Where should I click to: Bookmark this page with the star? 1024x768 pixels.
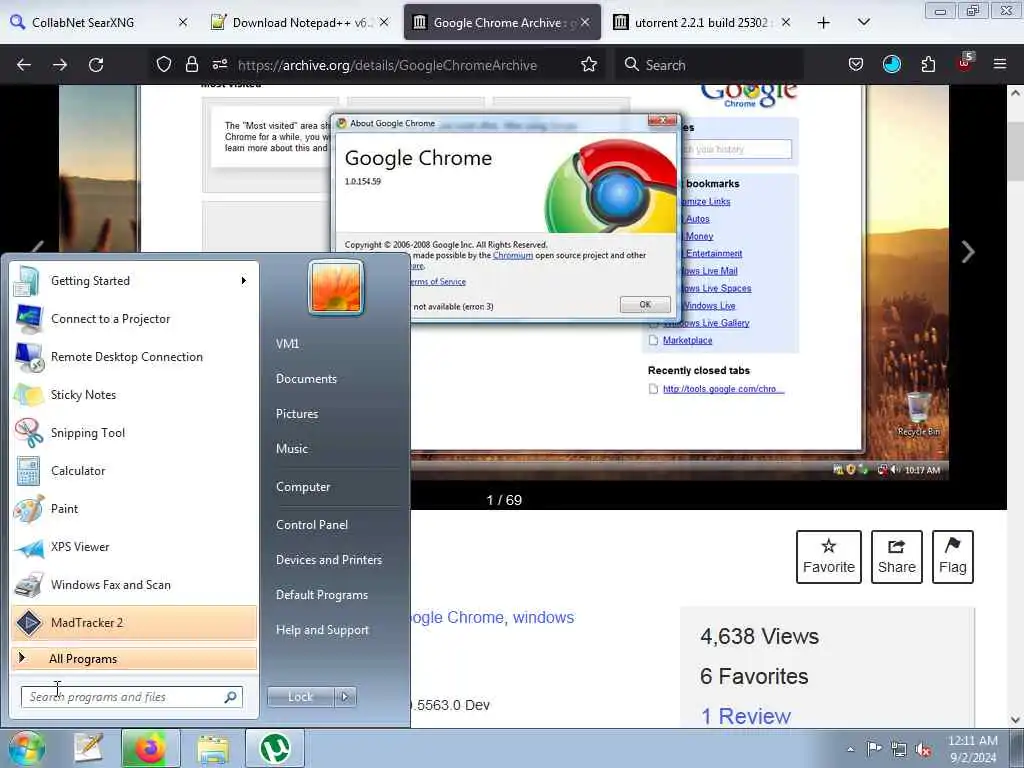[589, 65]
